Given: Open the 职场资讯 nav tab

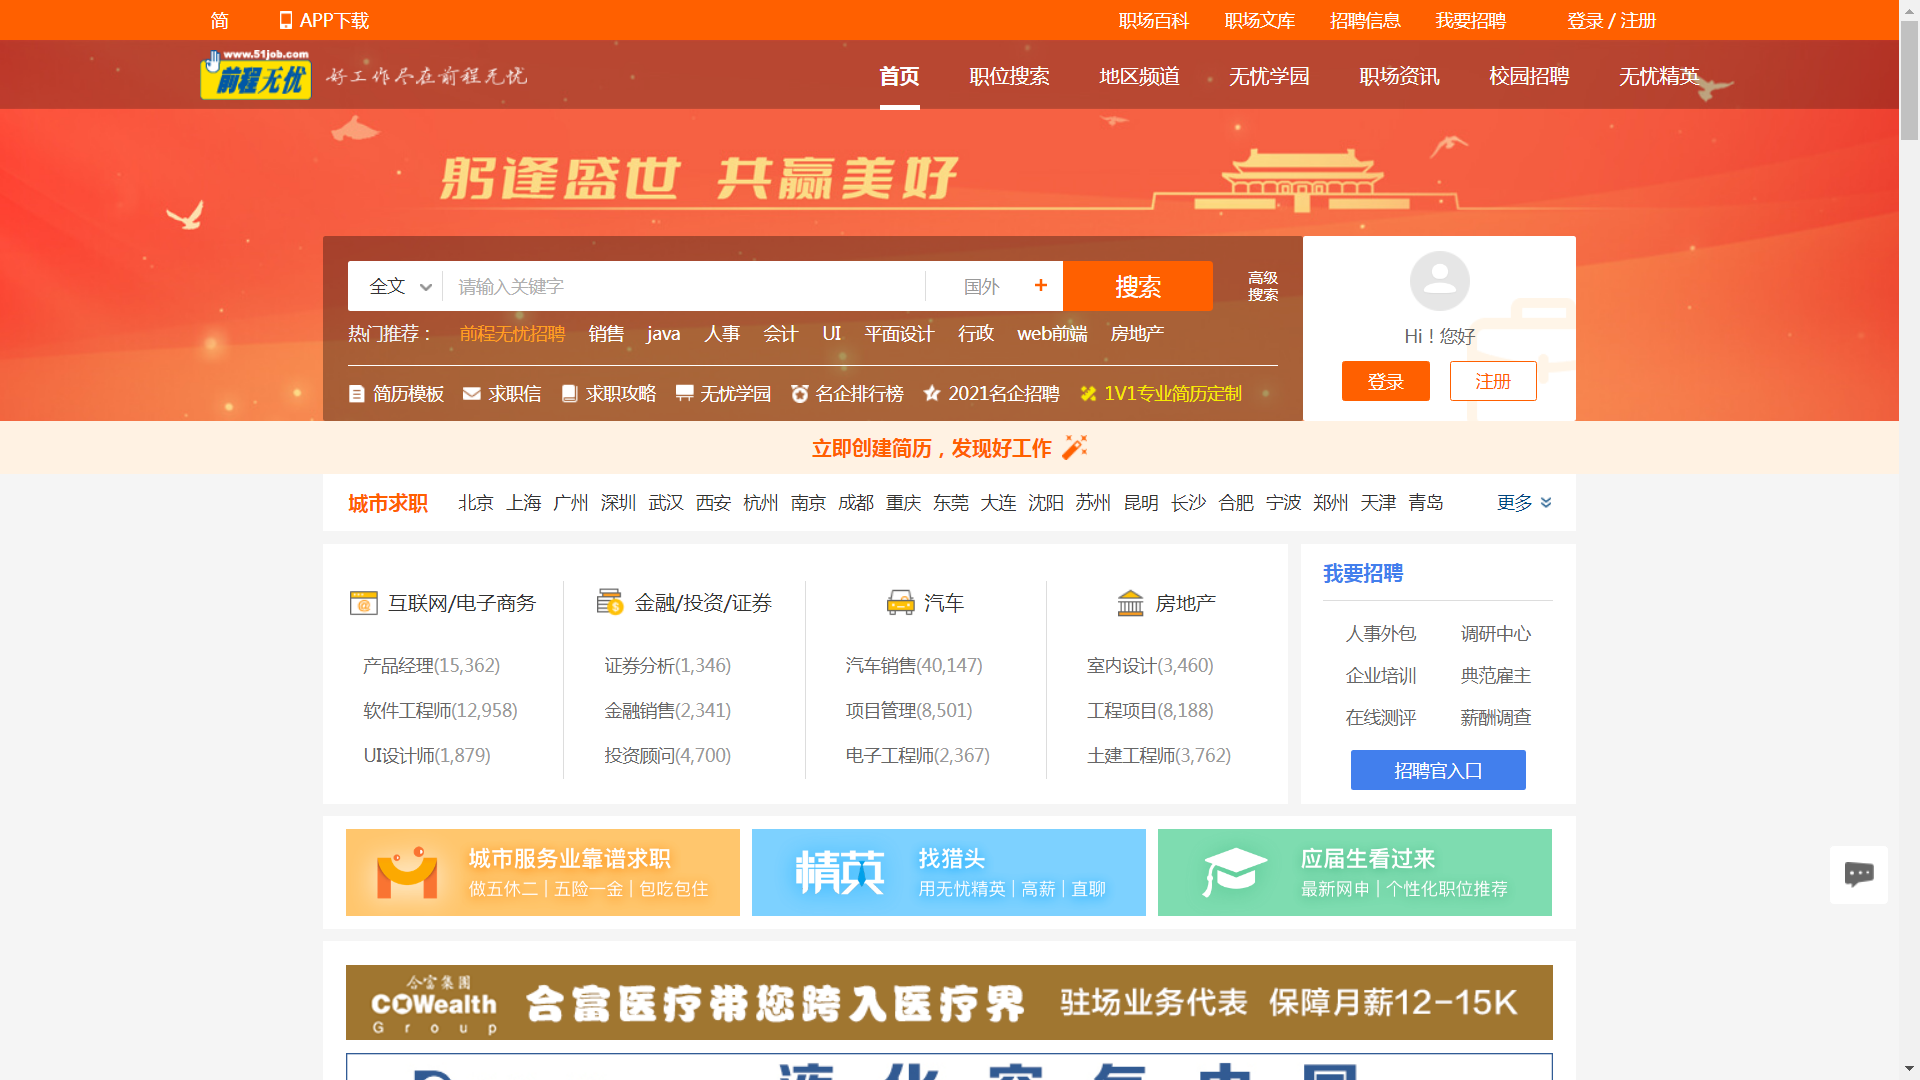Looking at the screenshot, I should point(1399,76).
